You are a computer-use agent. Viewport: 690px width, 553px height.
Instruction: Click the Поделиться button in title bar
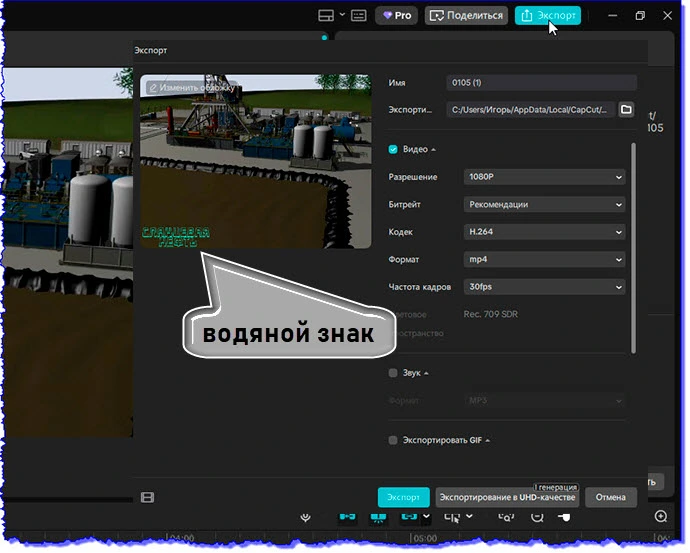pos(466,16)
